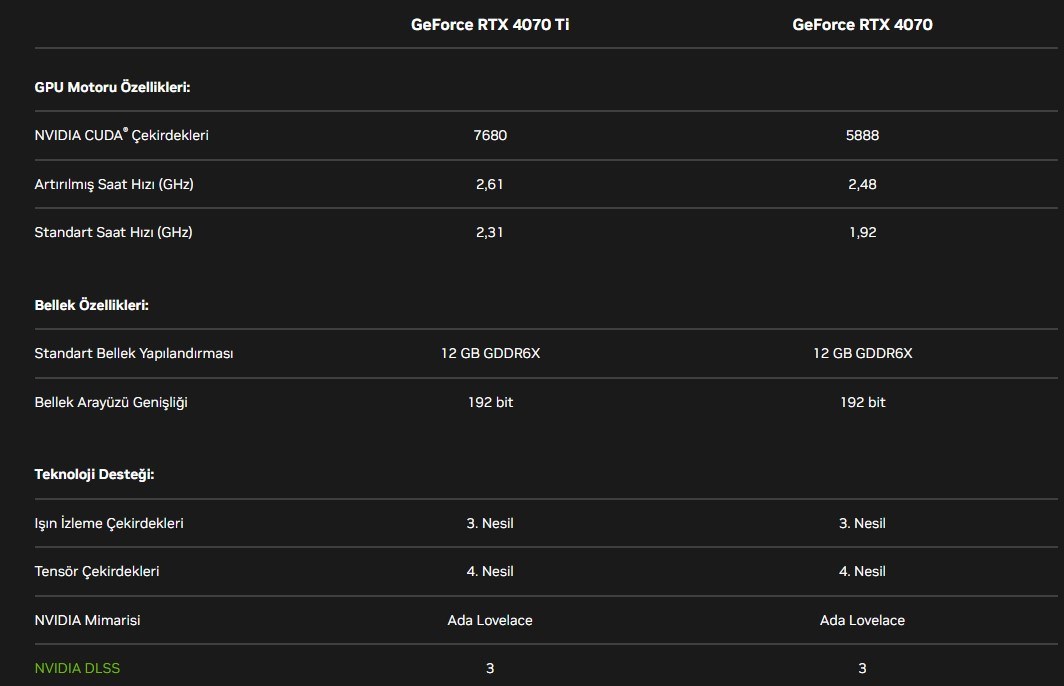1064x686 pixels.
Task: Select the GeForce RTX 4070 column header
Action: (x=862, y=24)
